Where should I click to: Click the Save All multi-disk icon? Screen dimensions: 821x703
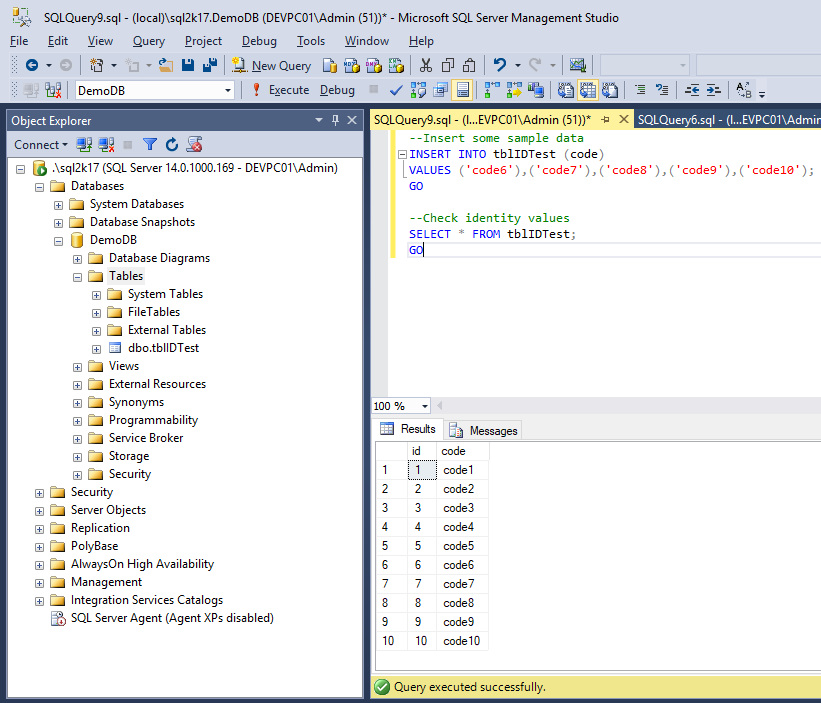pyautogui.click(x=210, y=65)
